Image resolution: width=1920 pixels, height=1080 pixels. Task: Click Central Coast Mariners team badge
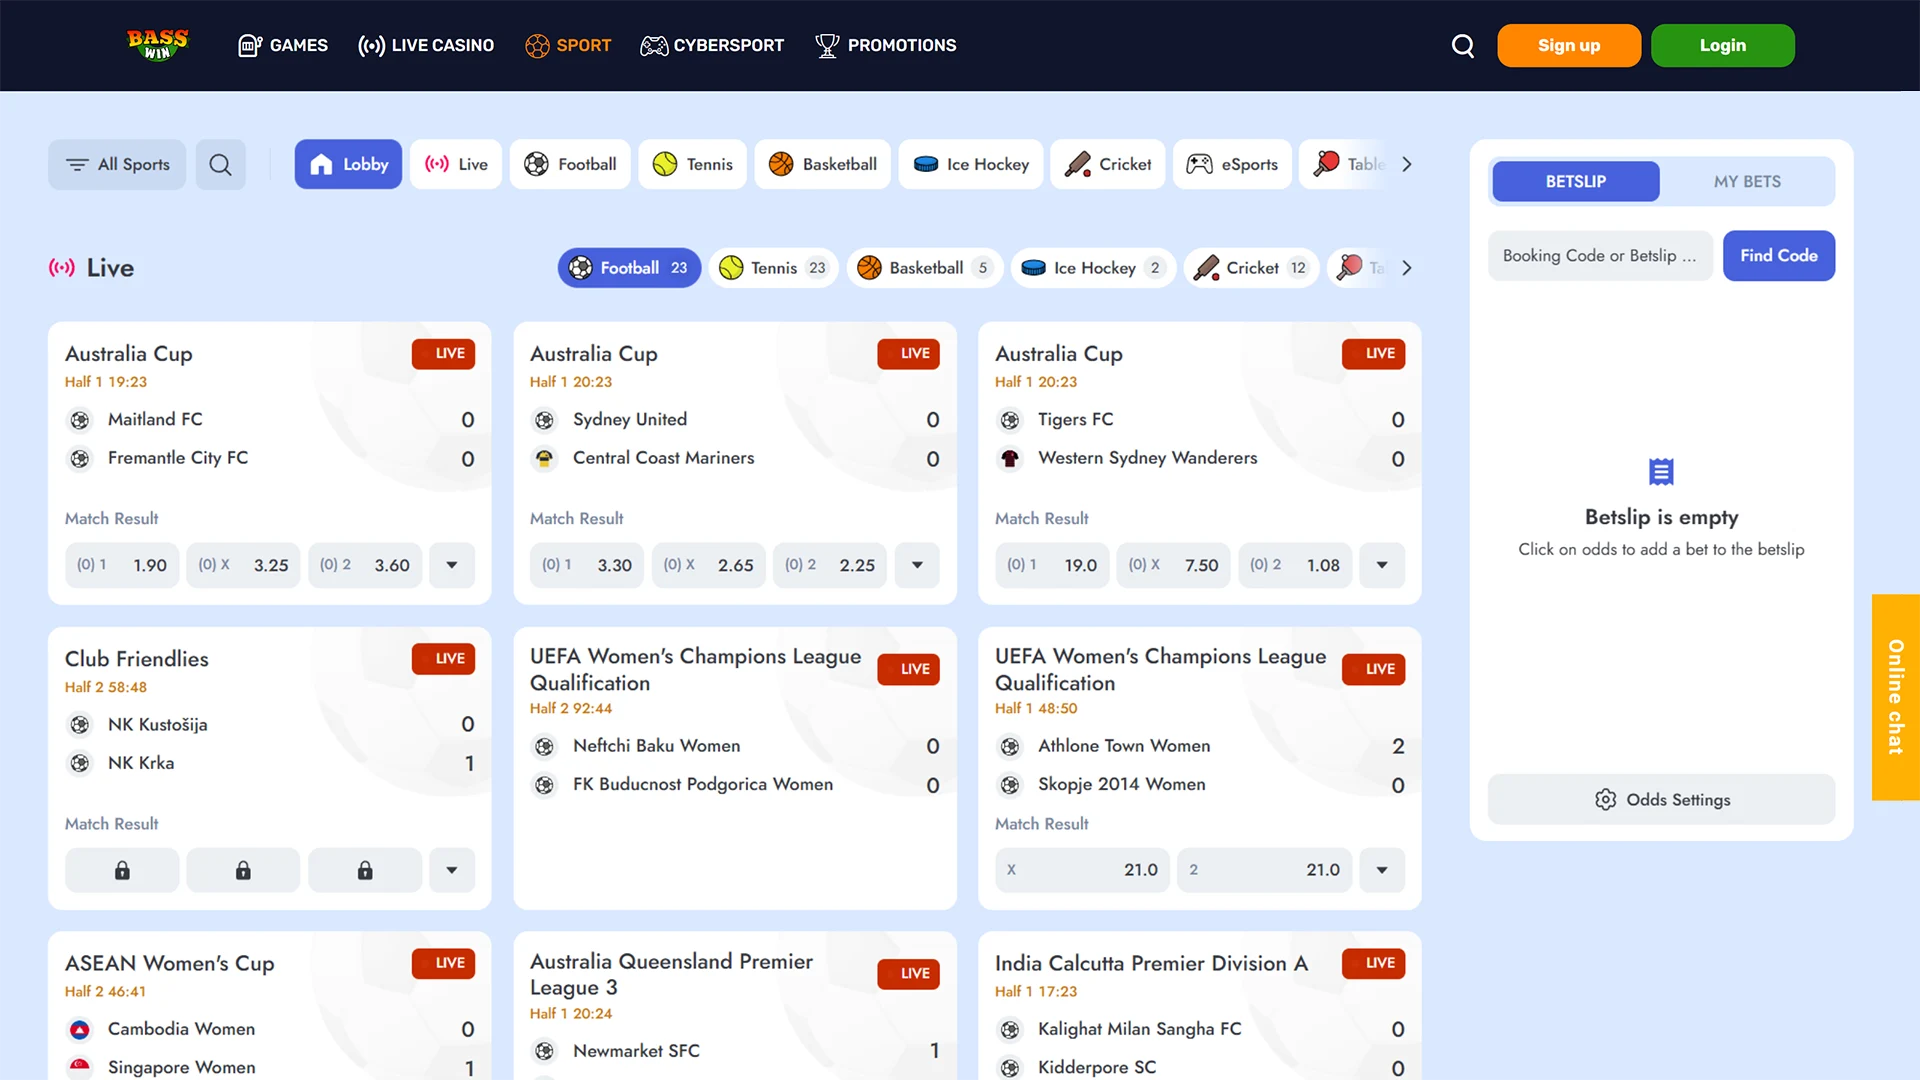pos(544,458)
